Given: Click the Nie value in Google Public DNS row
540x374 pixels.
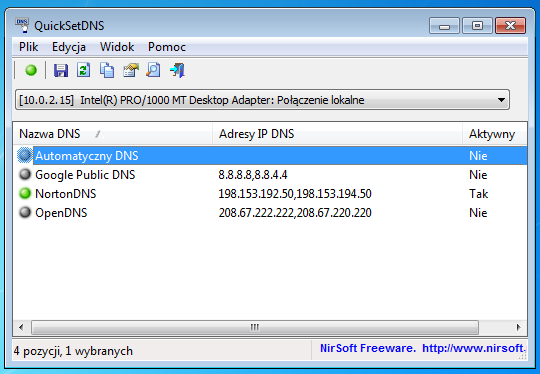Looking at the screenshot, I should click(478, 175).
